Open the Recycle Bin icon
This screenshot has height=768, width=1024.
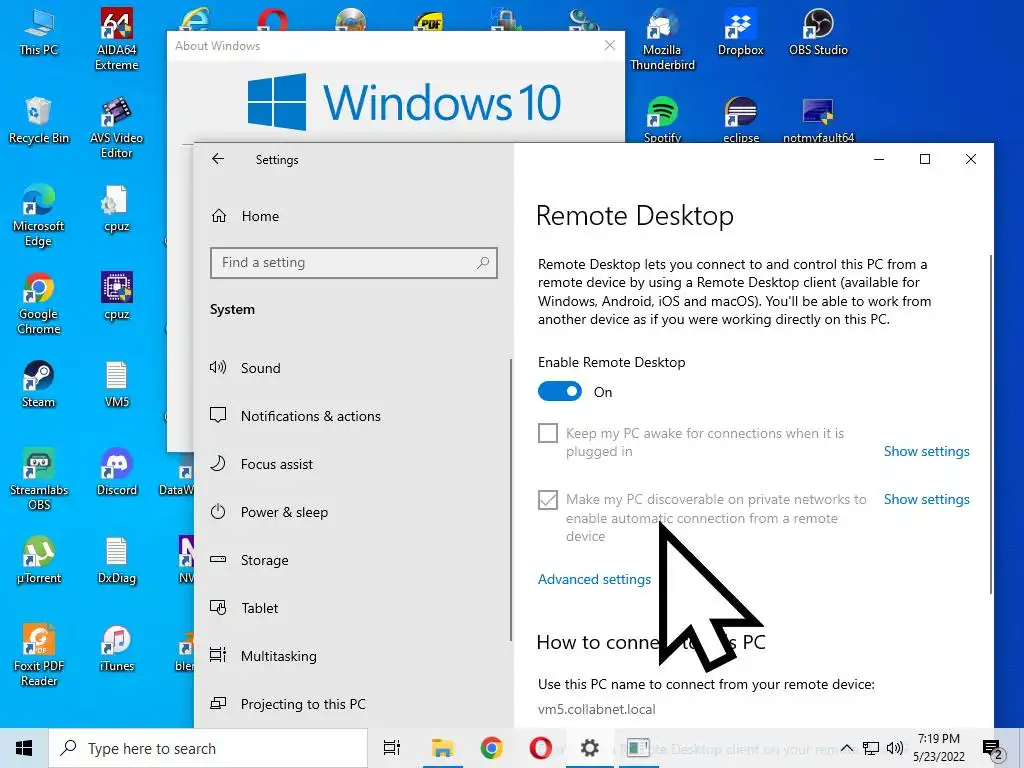39,121
